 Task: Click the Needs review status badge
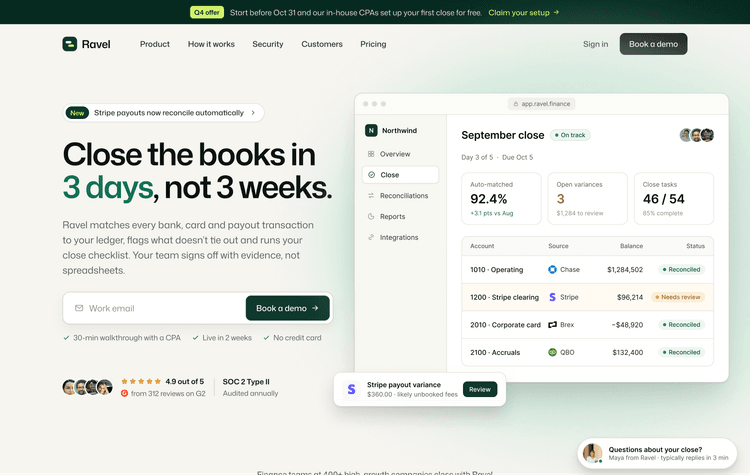pos(678,297)
